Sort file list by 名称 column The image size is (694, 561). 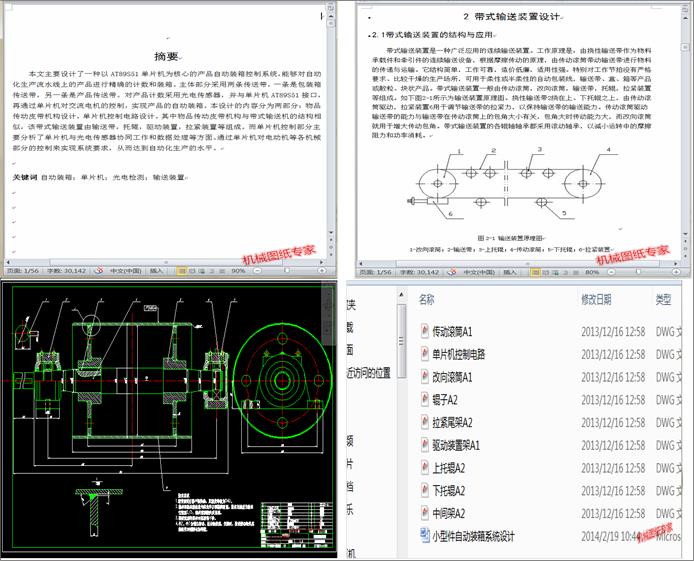click(x=427, y=300)
